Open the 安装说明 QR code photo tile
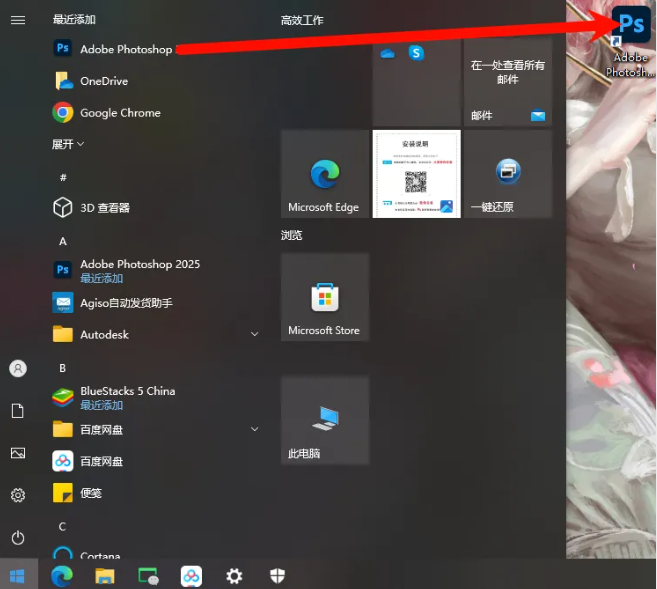The image size is (657, 589). (416, 174)
